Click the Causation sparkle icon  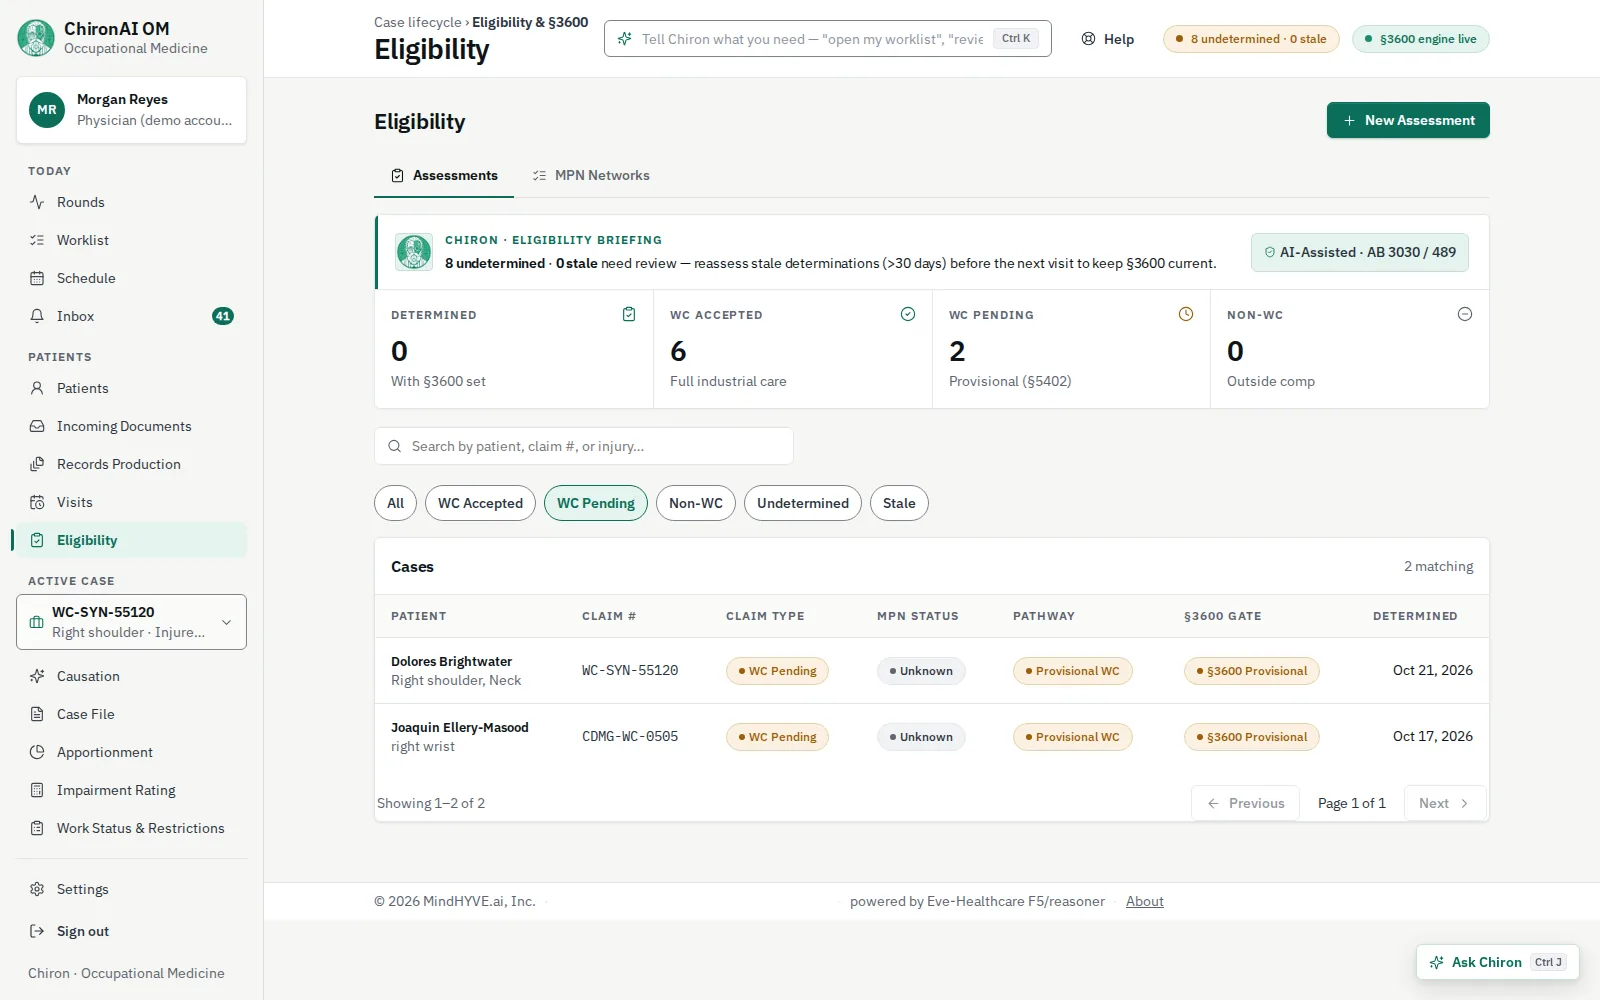pyautogui.click(x=37, y=676)
